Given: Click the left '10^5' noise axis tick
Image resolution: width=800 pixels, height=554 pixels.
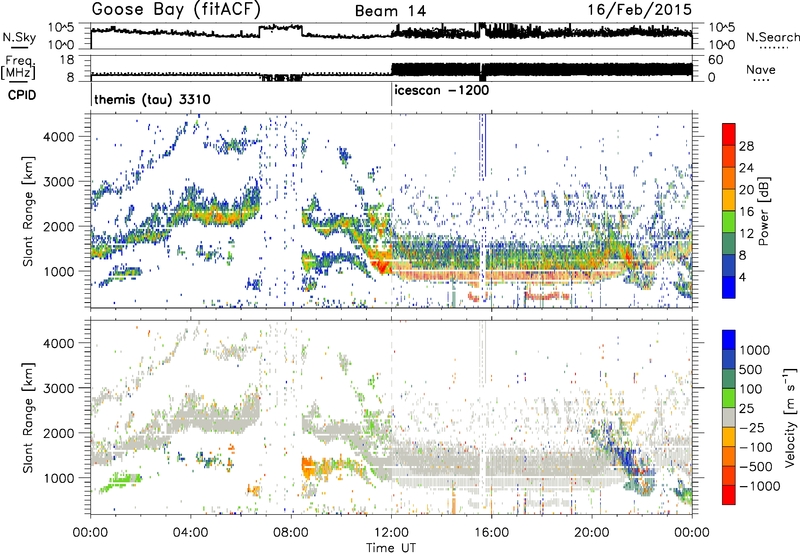Looking at the screenshot, I should [62, 28].
